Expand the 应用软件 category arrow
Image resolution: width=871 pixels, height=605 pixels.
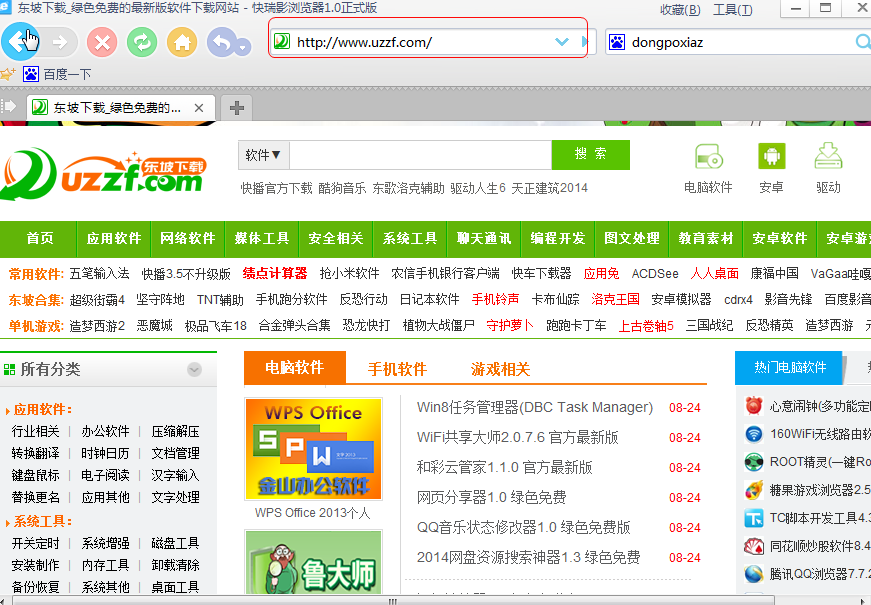coord(7,411)
